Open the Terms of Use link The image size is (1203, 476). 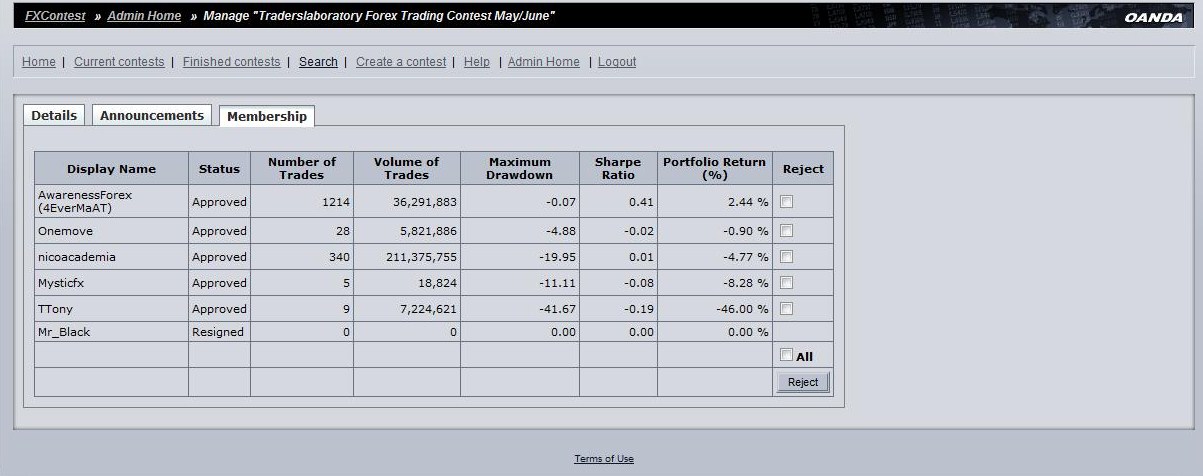pyautogui.click(x=604, y=459)
